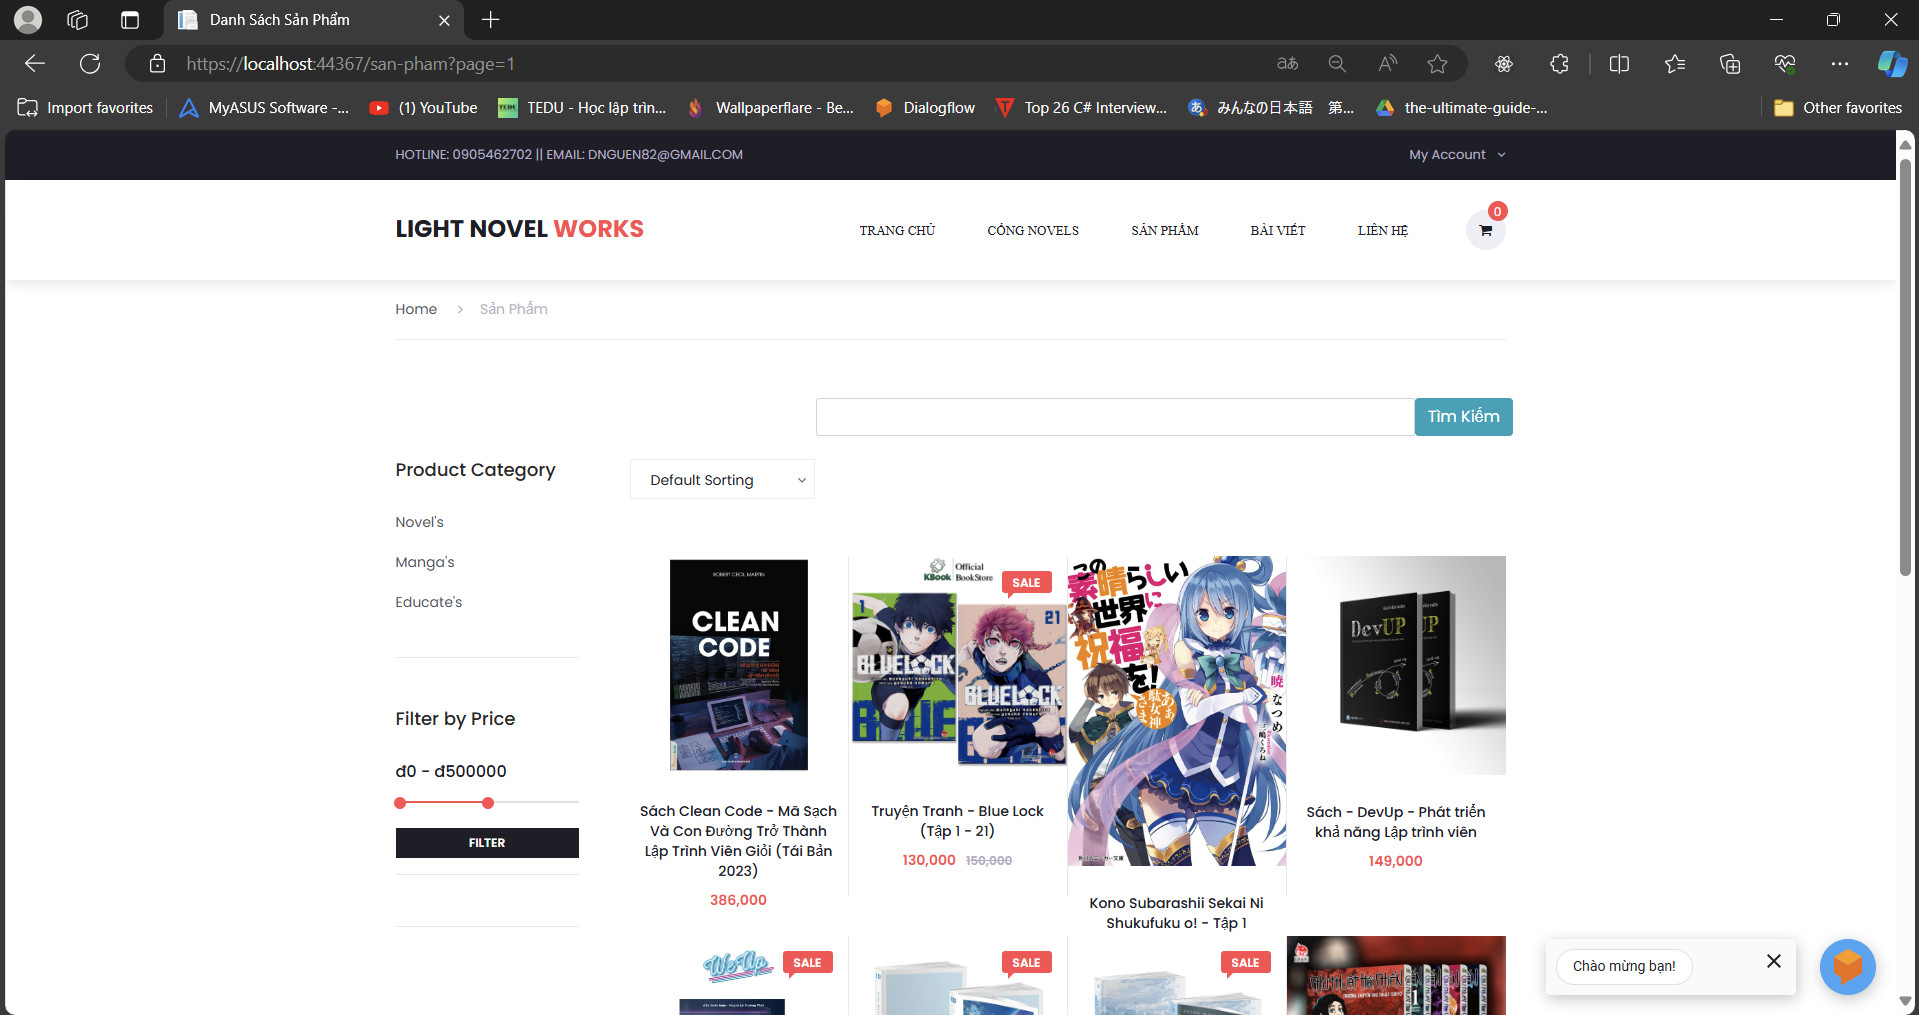Open BÀI VIẾT menu item
Viewport: 1919px width, 1015px height.
pos(1278,231)
